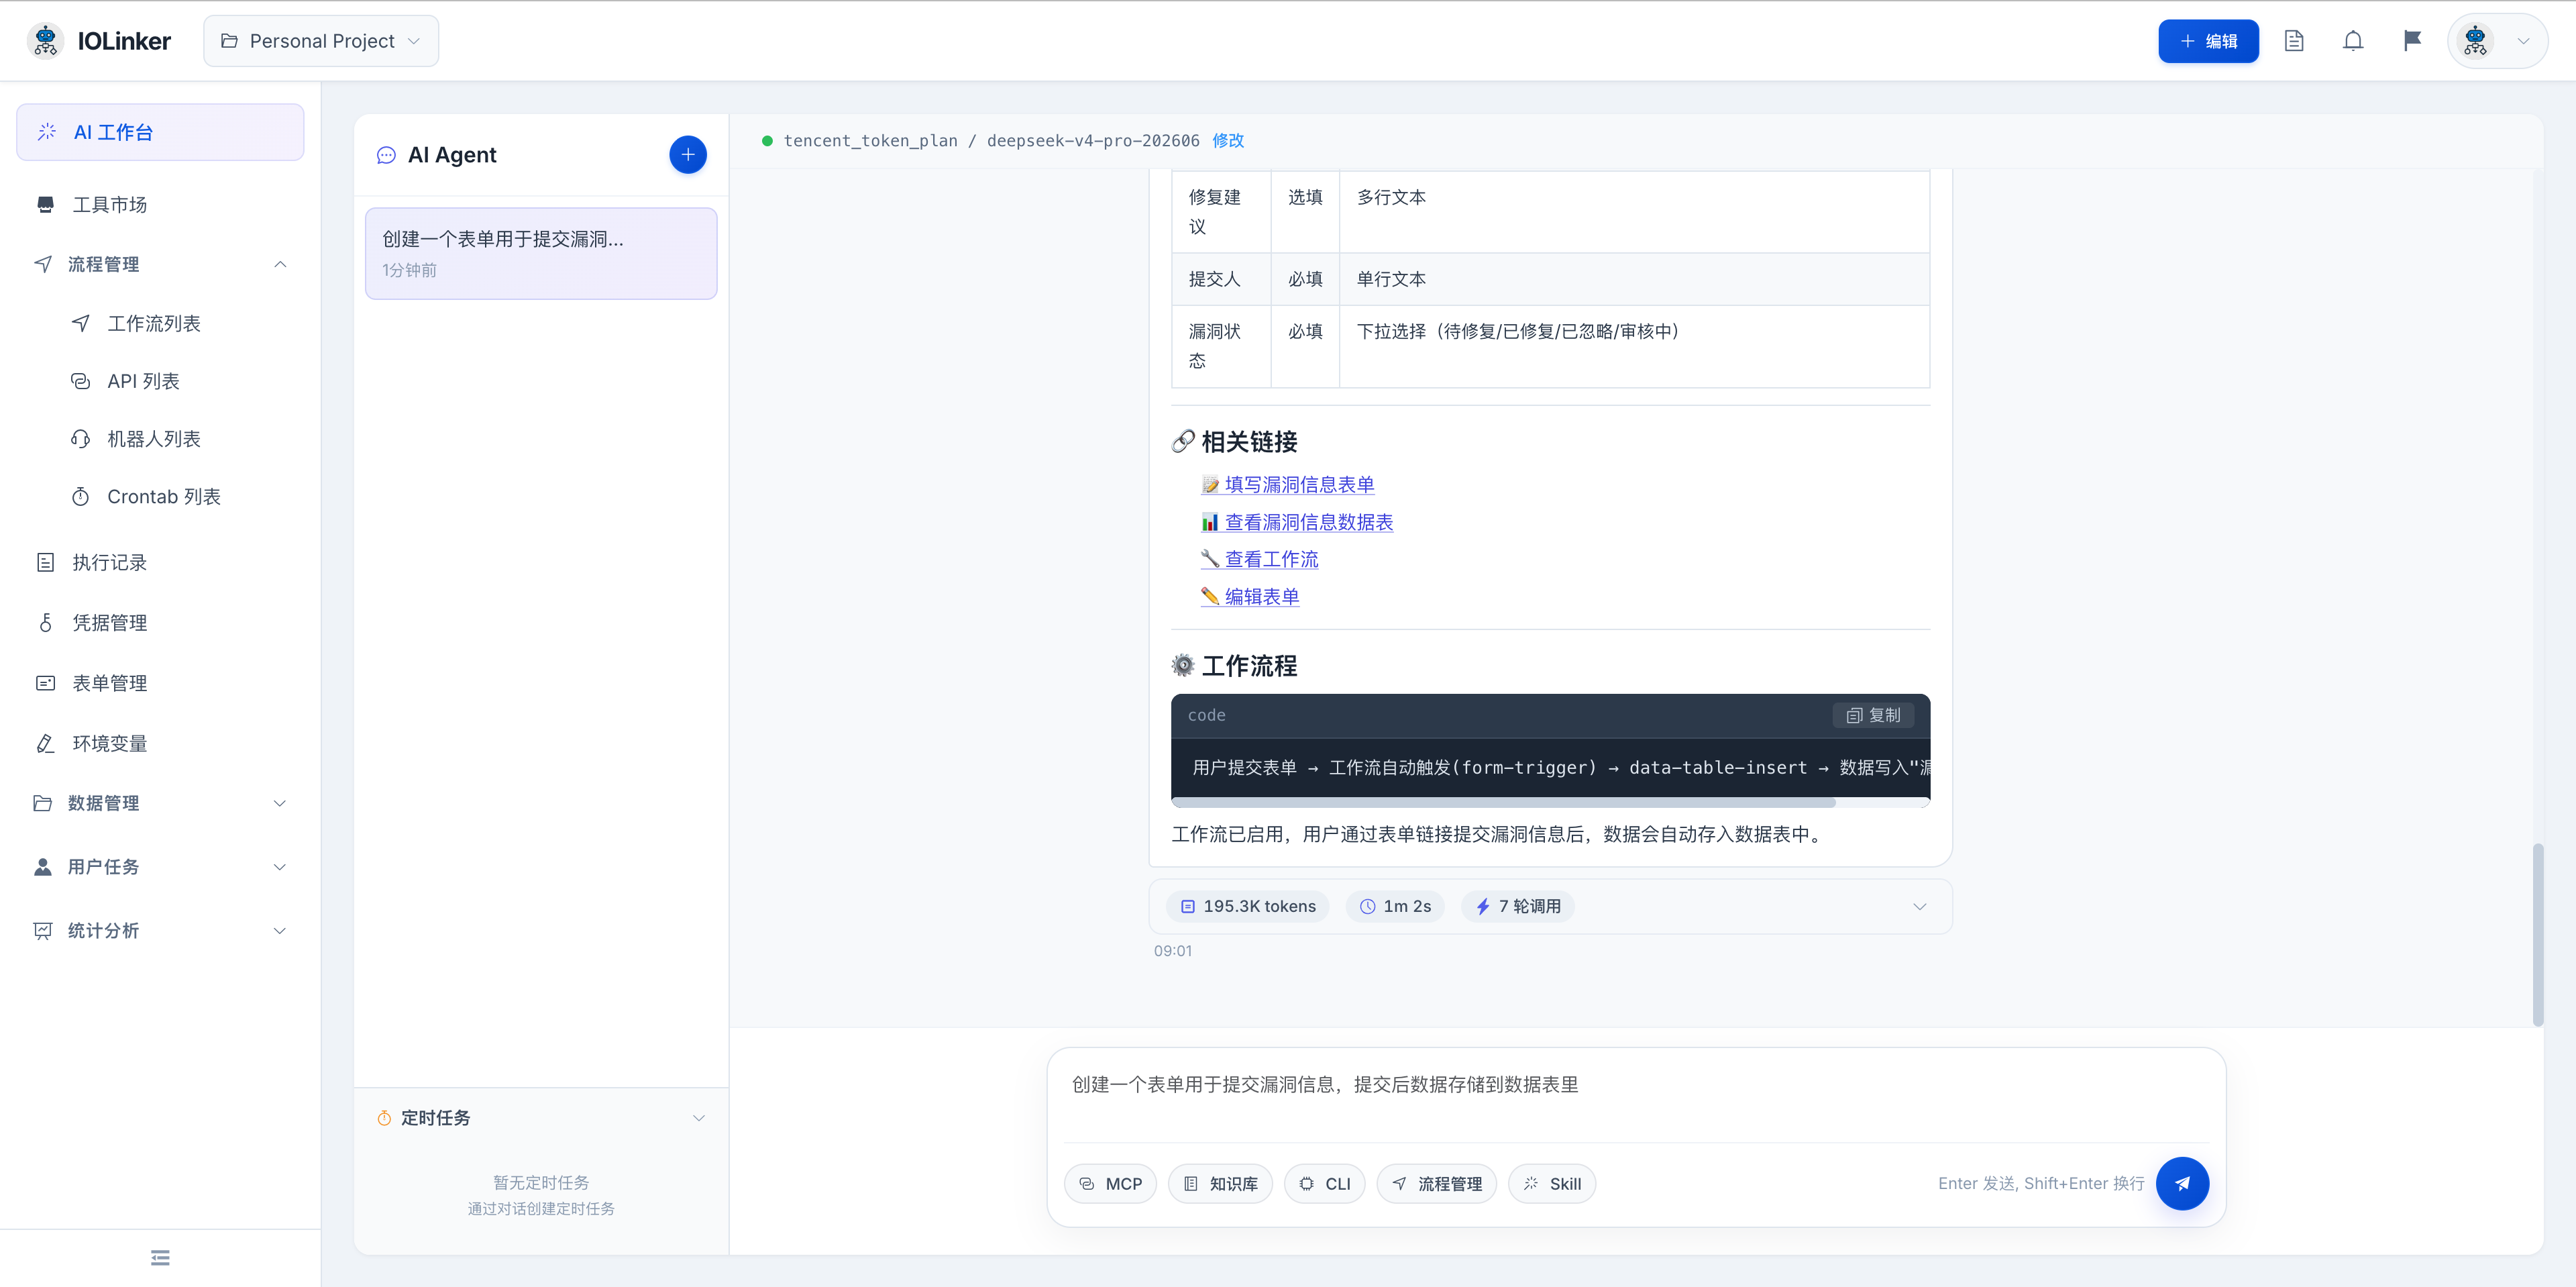Go to 执行记录 page

[160, 562]
